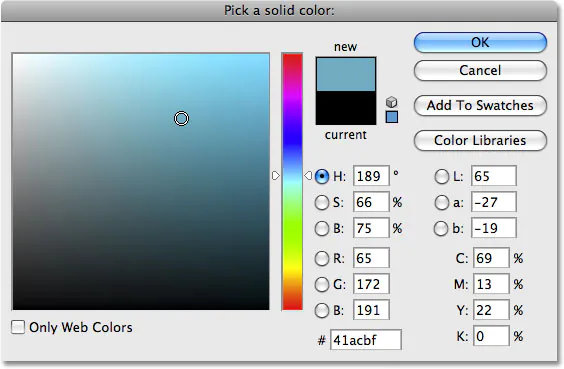The image size is (564, 369).
Task: Open Color Libraries
Action: (x=480, y=140)
